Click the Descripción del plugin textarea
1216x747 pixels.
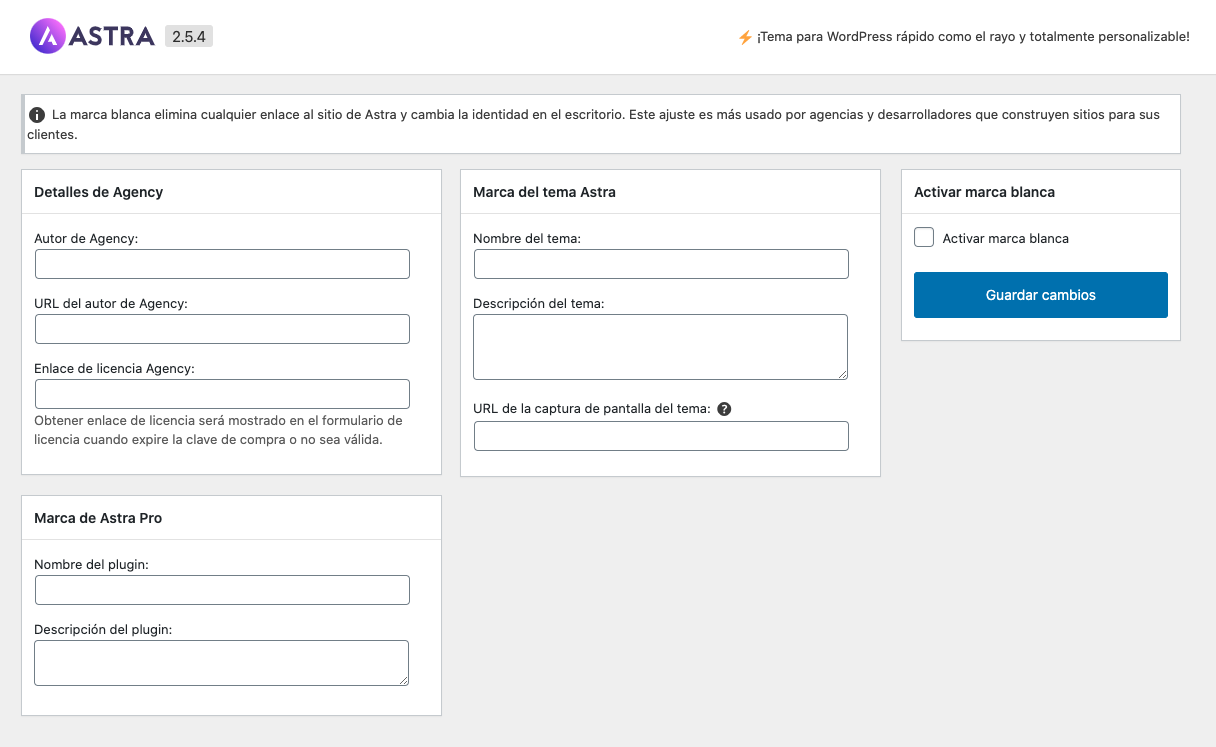221,662
